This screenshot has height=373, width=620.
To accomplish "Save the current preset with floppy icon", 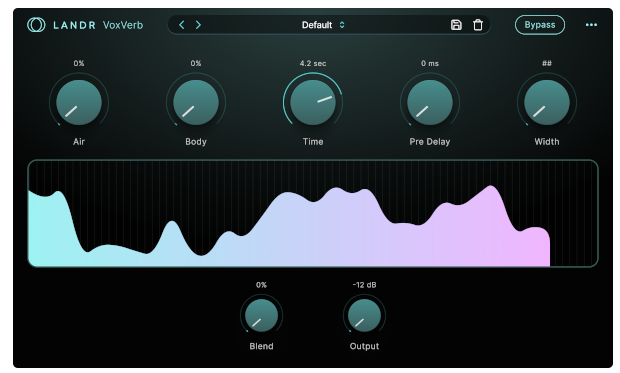I will (x=456, y=25).
